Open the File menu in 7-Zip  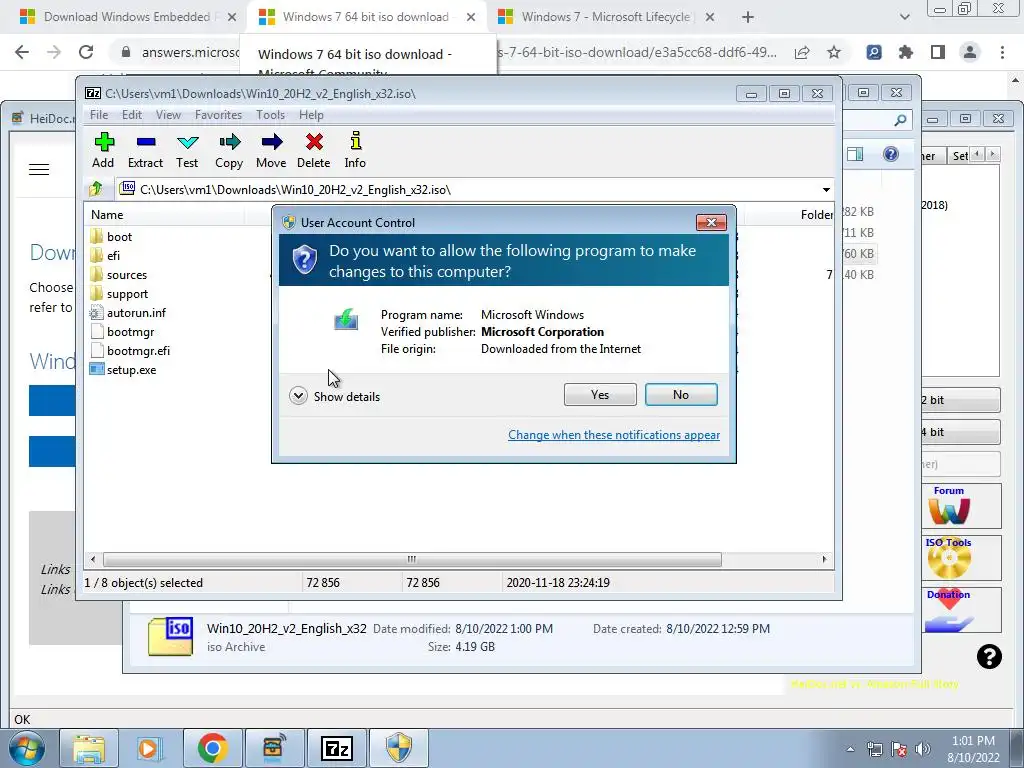(x=99, y=115)
